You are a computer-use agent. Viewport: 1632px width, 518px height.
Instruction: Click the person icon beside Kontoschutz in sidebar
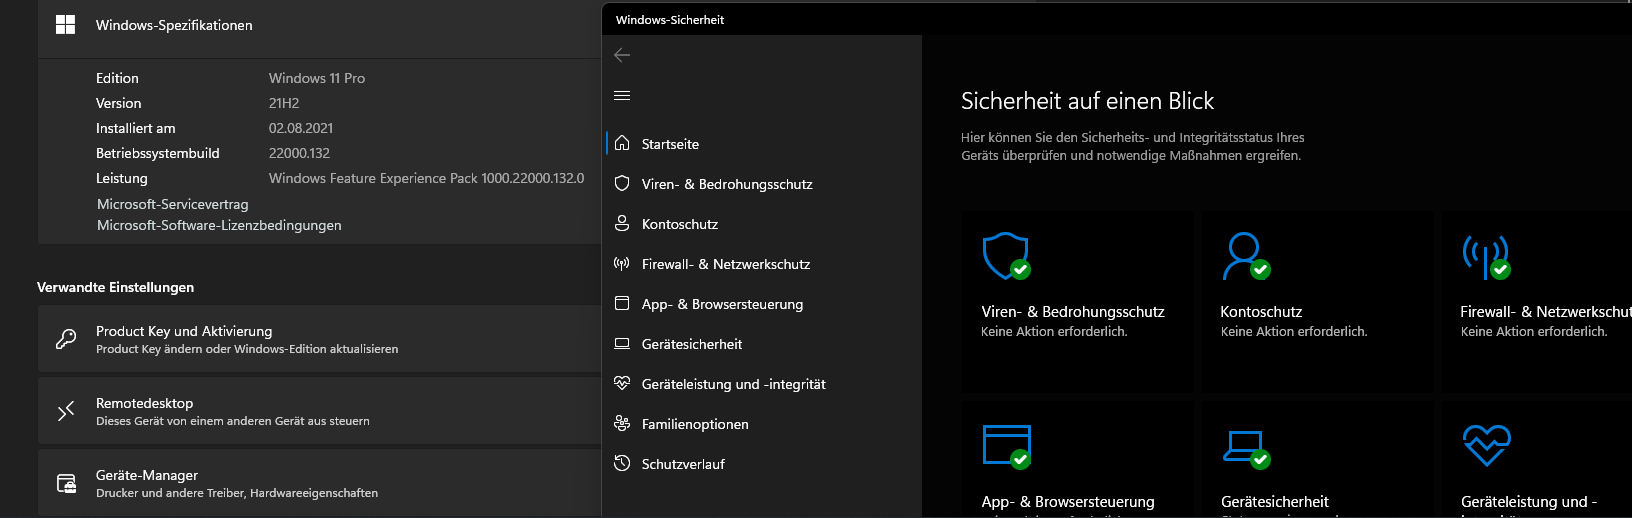pyautogui.click(x=622, y=224)
